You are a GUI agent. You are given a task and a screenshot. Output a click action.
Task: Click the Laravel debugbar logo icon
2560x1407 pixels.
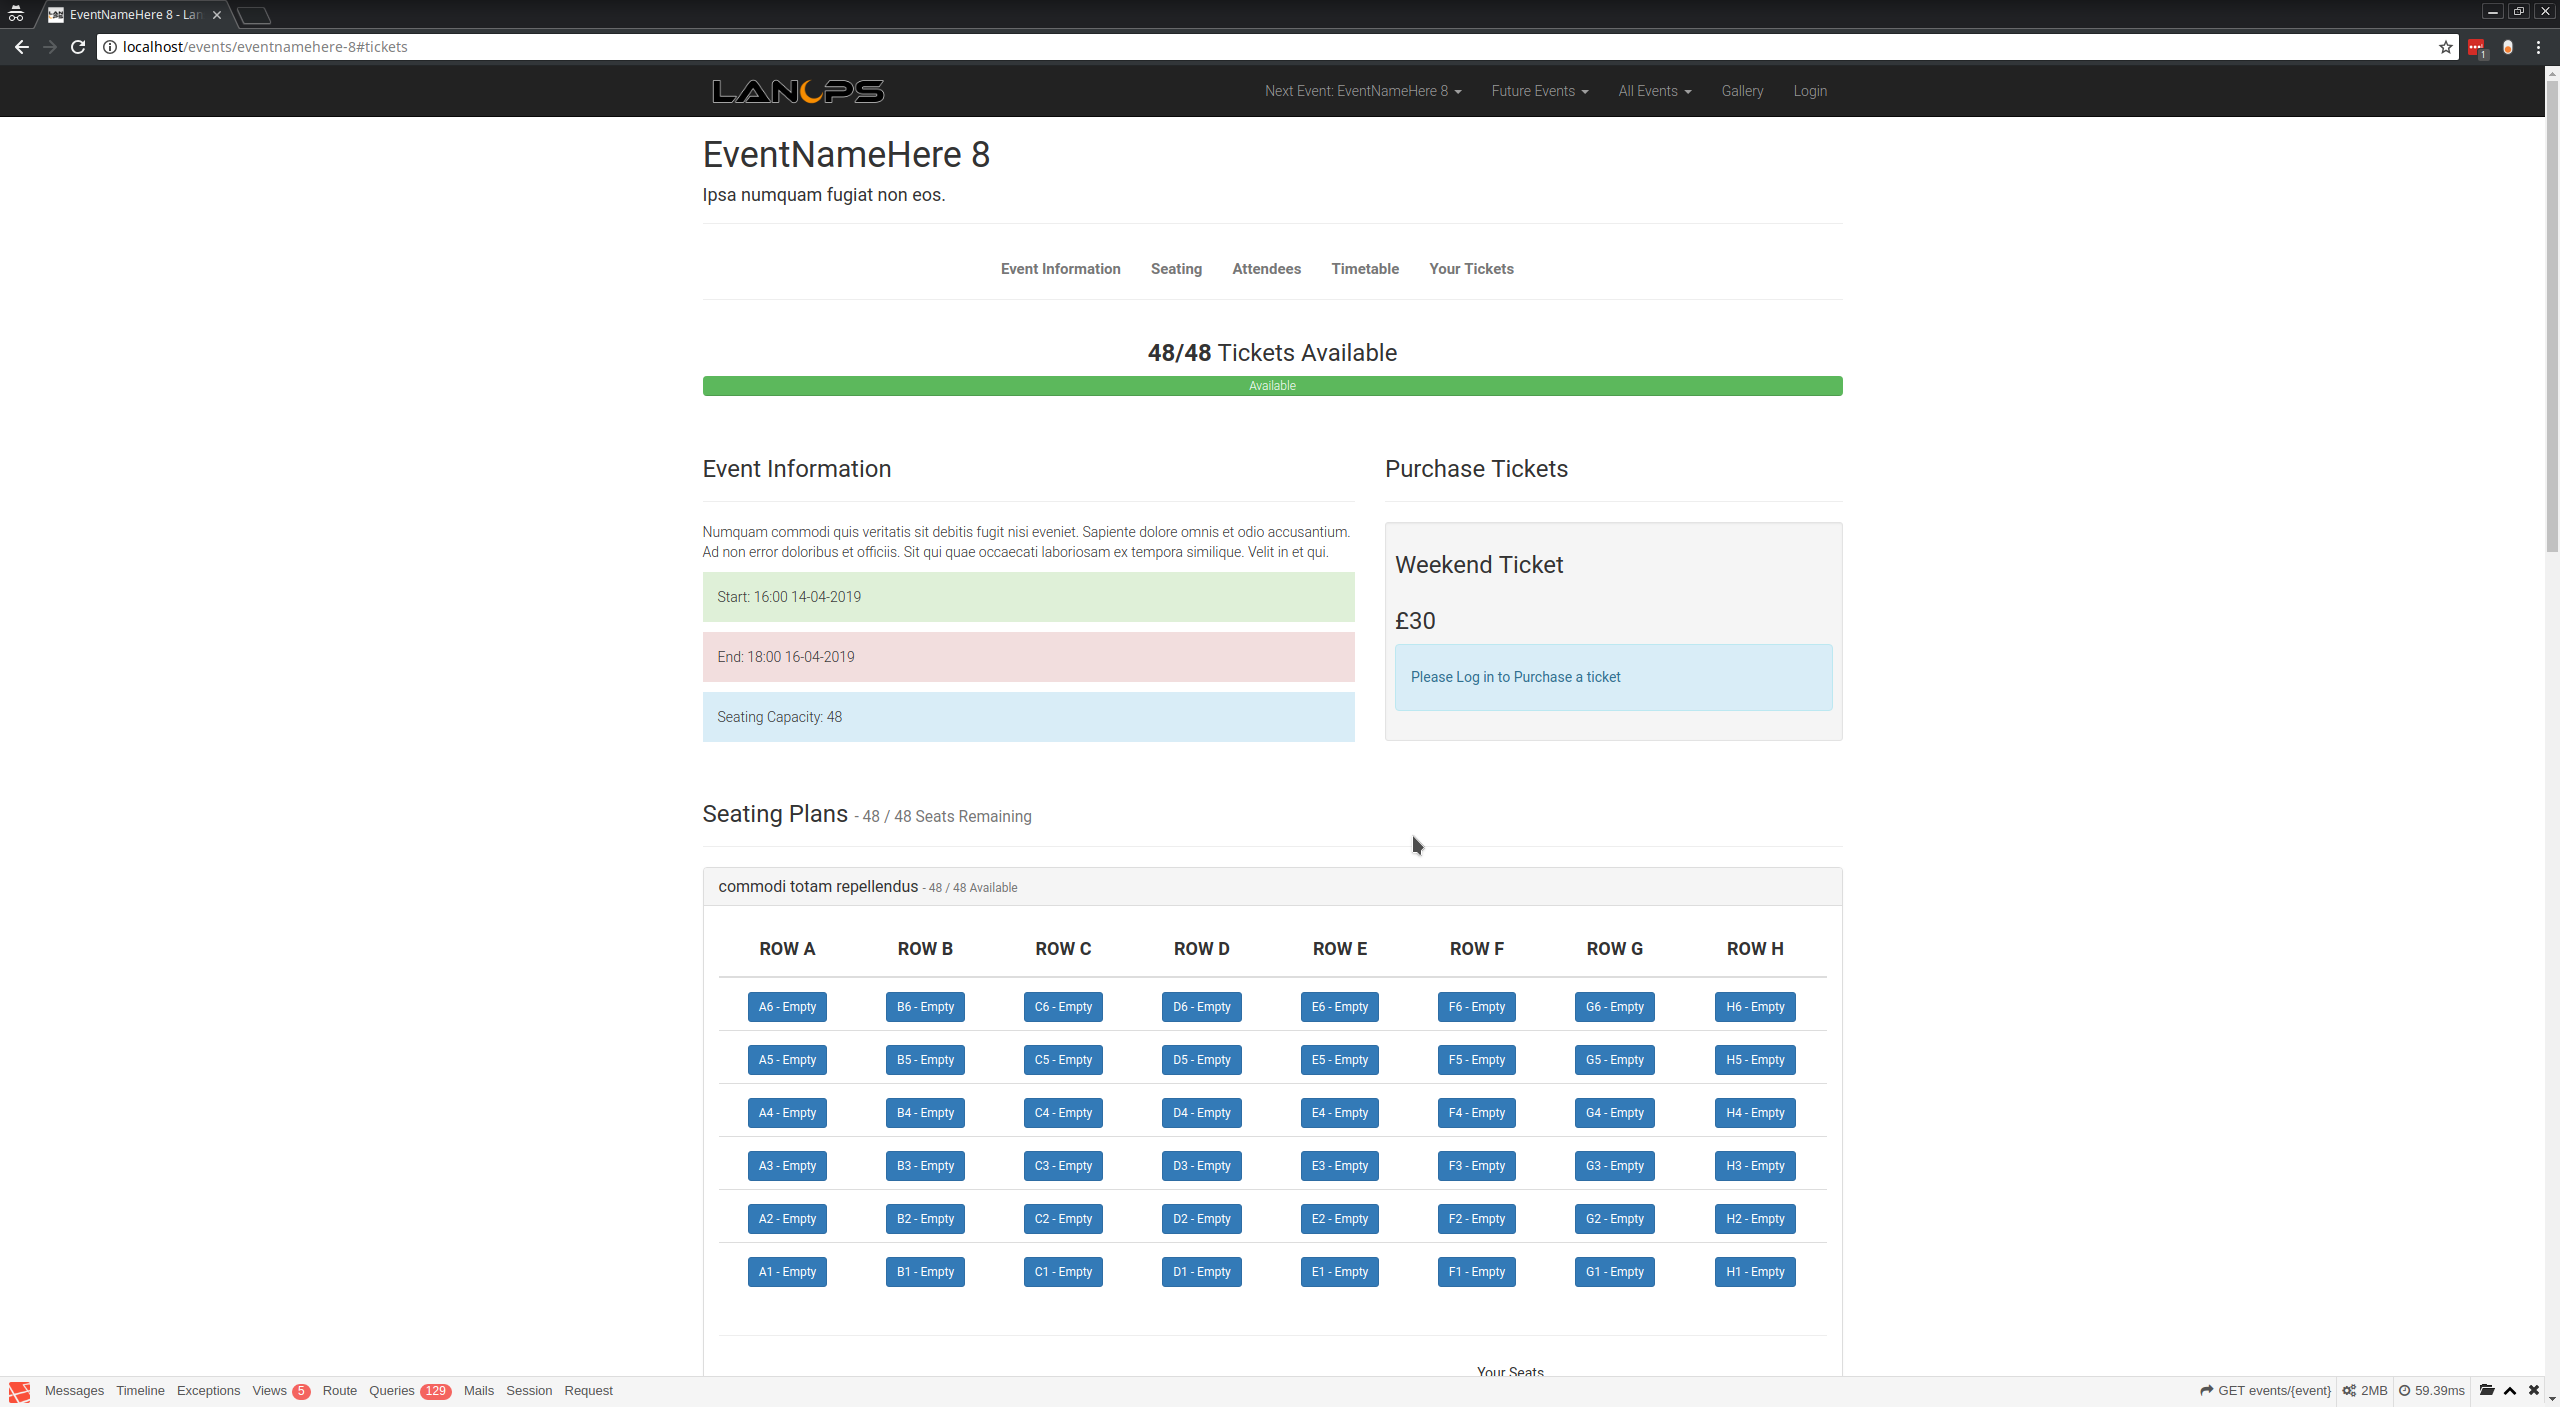19,1391
